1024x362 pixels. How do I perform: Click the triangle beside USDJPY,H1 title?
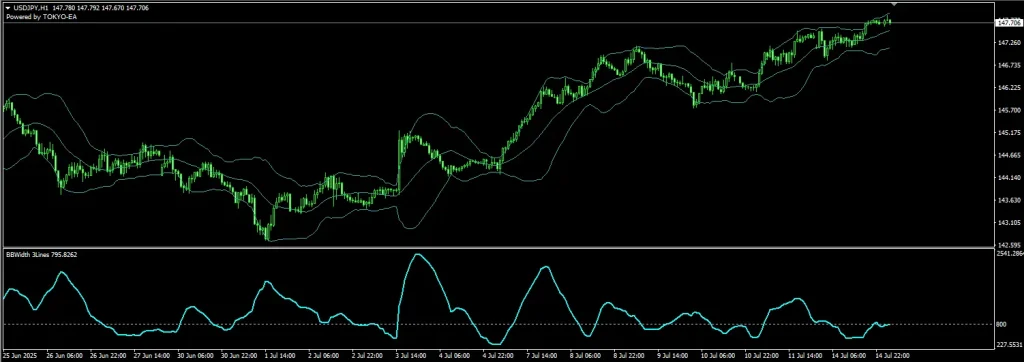coord(7,8)
